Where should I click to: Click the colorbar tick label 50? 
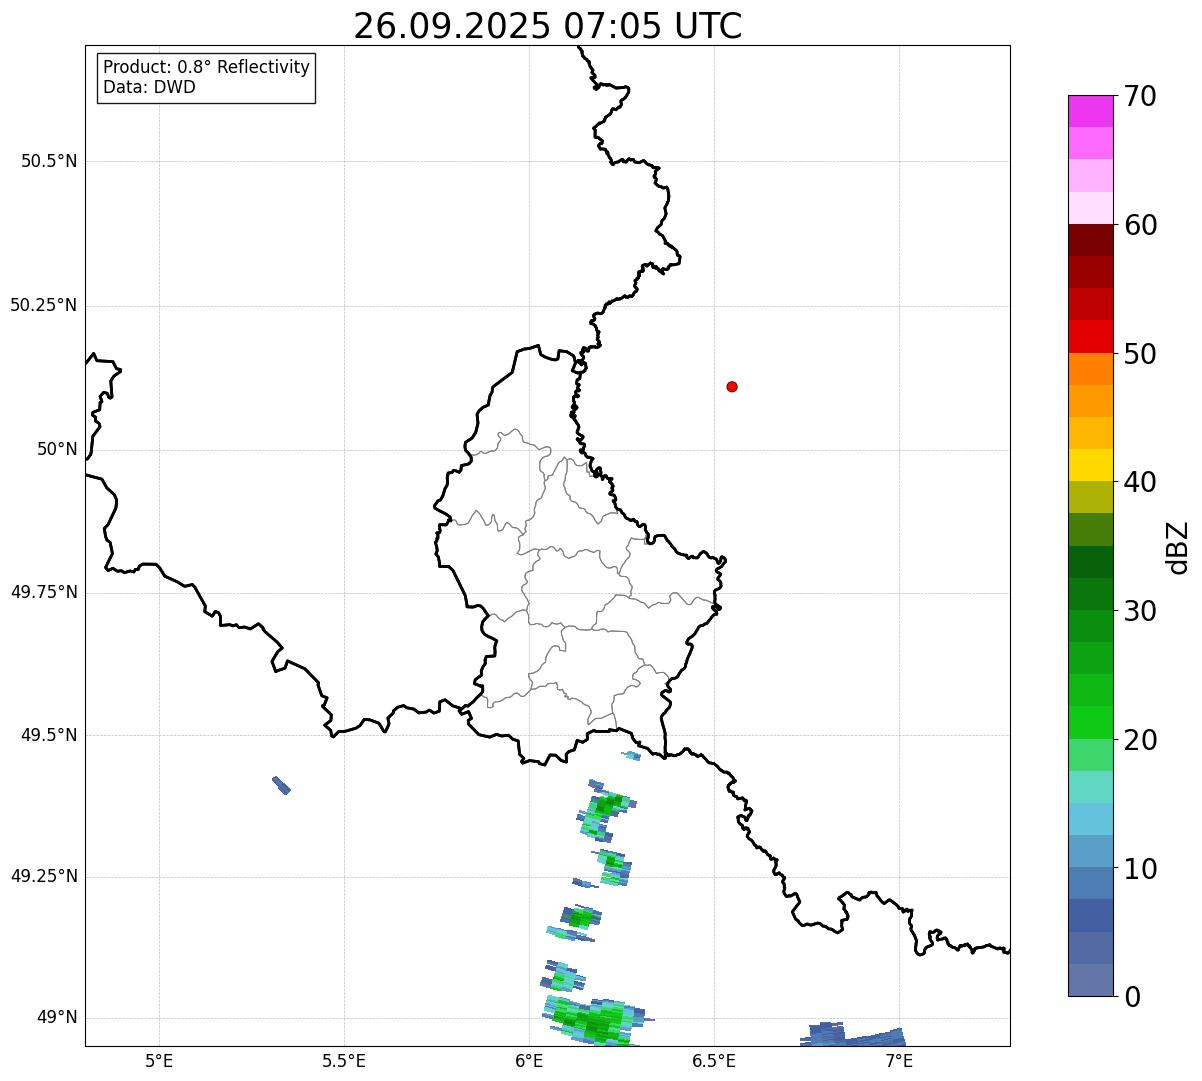click(1140, 354)
